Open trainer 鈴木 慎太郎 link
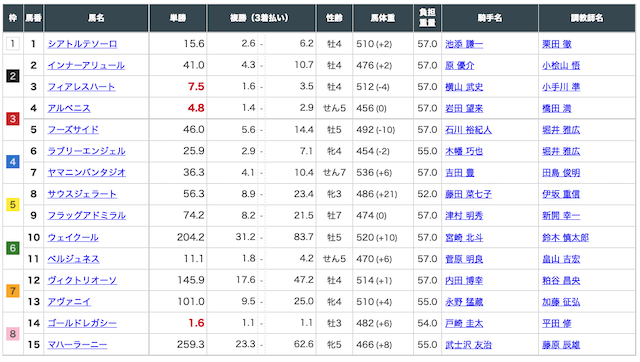This screenshot has height=362, width=640. click(565, 238)
